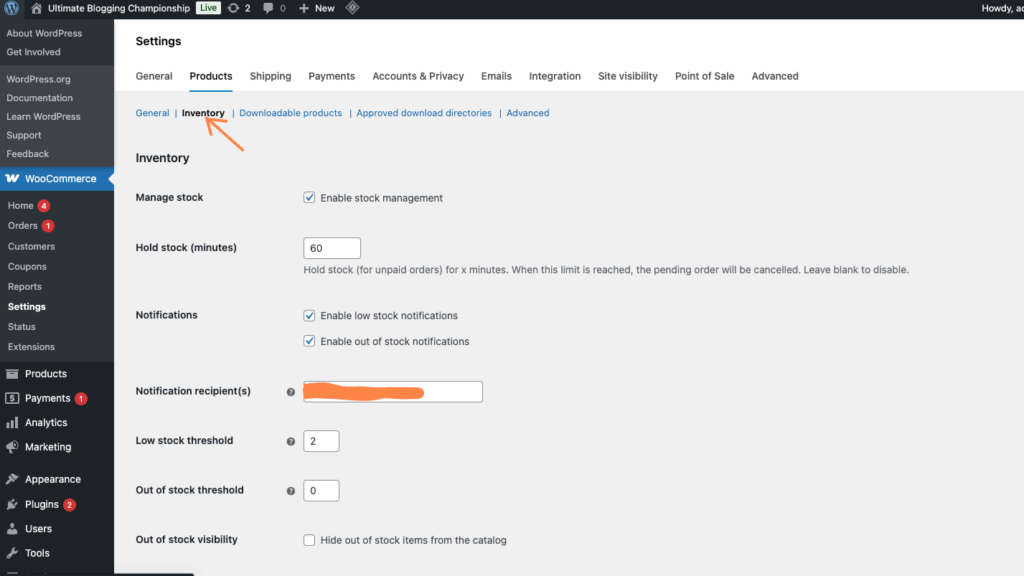Viewport: 1024px width, 576px height.
Task: Click help icon next to Low stock threshold
Action: coord(291,441)
